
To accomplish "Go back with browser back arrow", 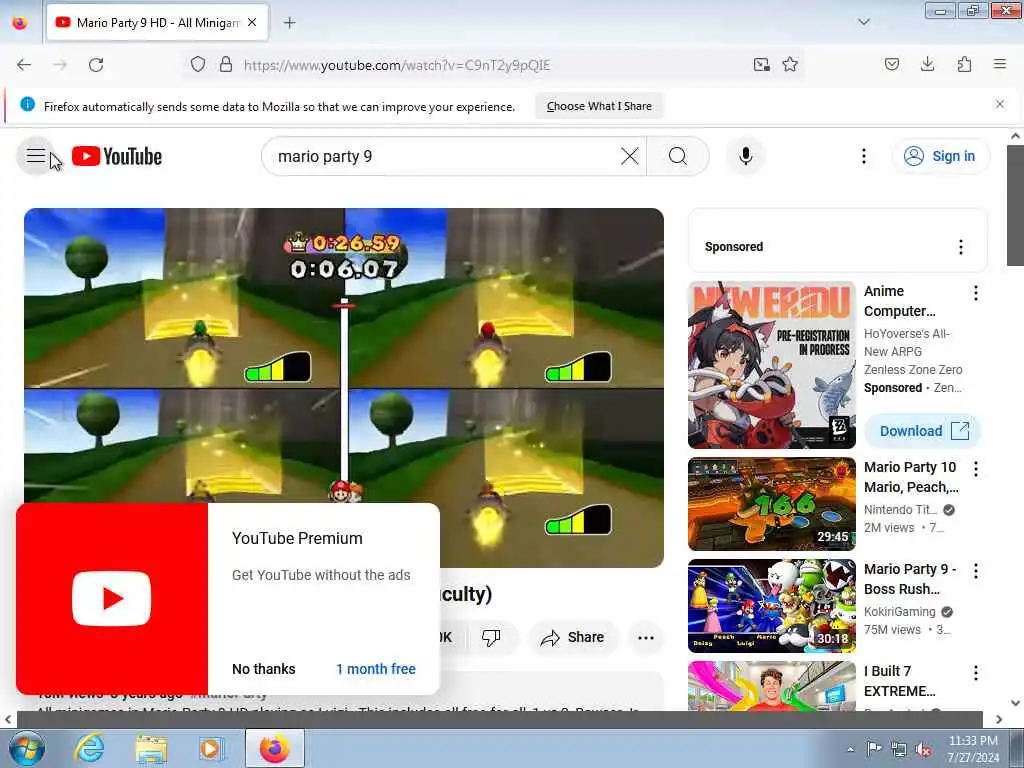I will coord(24,65).
